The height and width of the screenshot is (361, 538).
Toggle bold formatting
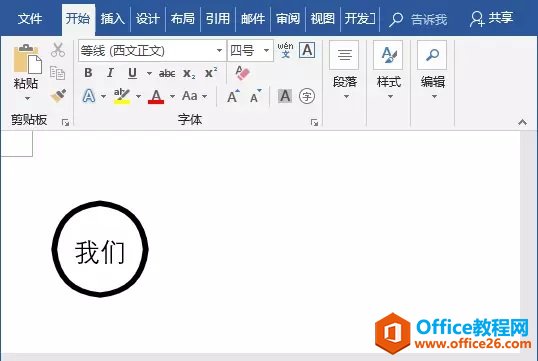88,73
